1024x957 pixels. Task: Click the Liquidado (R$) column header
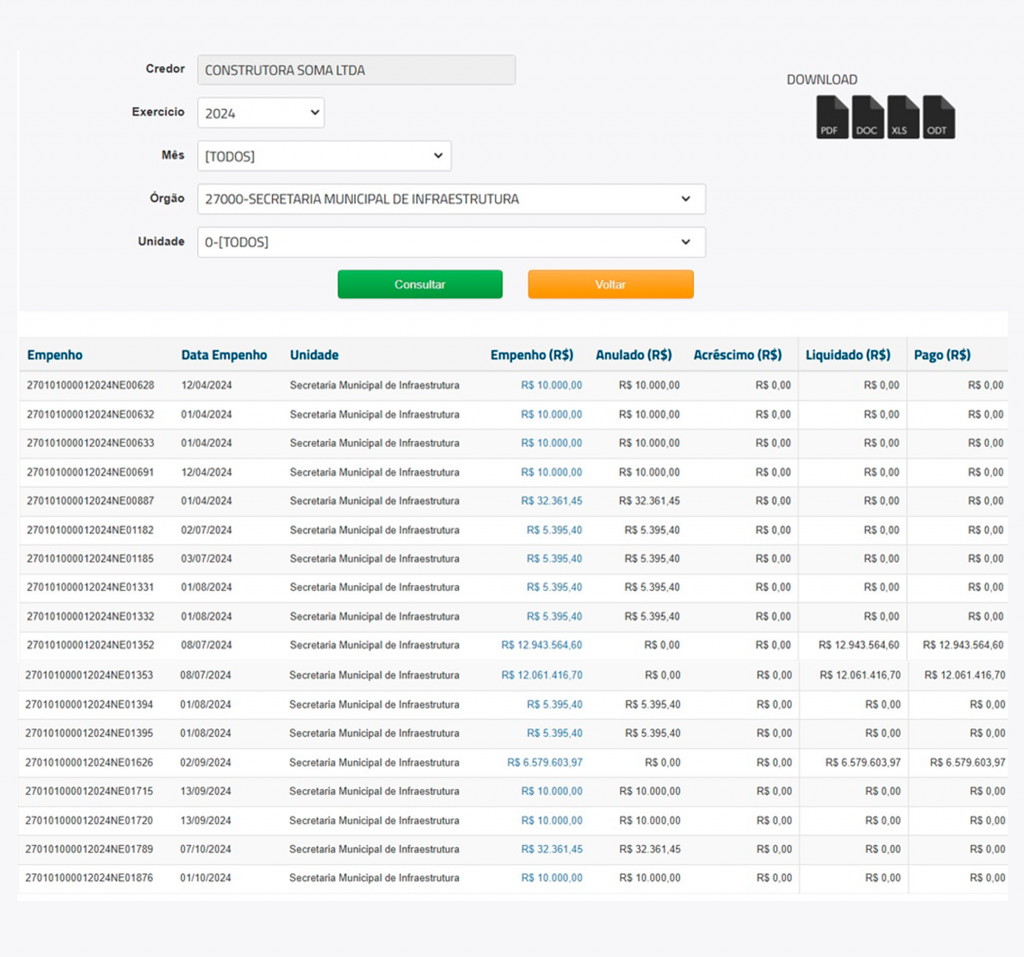(848, 355)
